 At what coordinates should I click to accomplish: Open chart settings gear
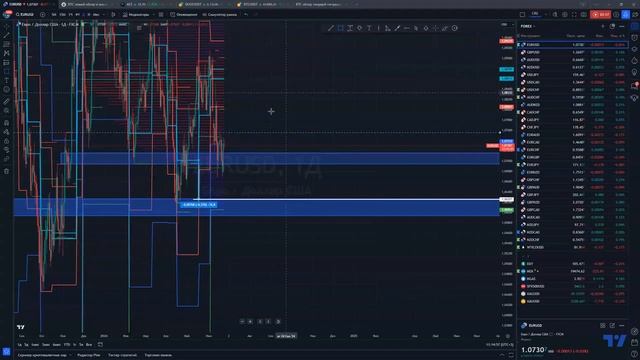click(x=565, y=15)
